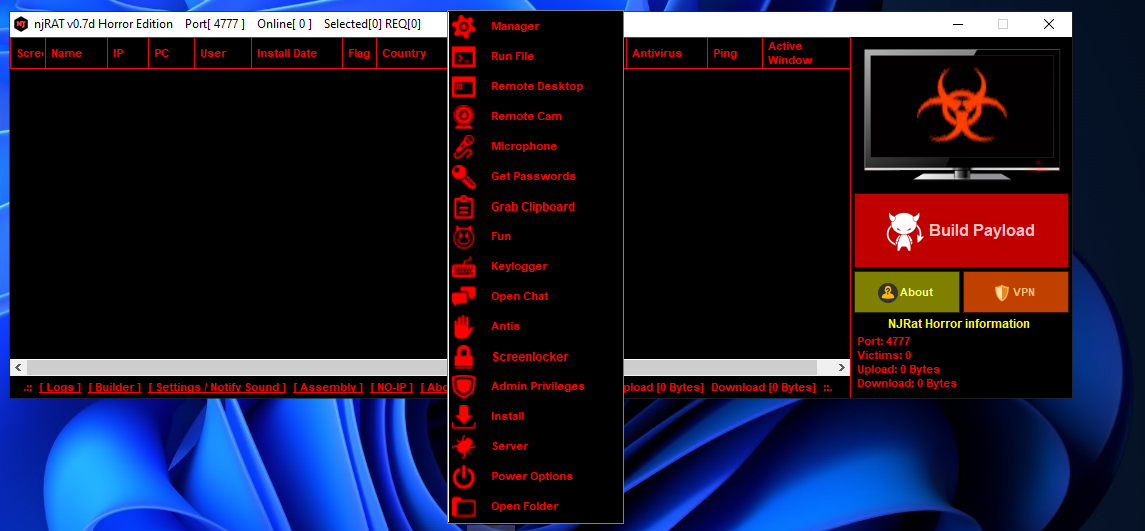Viewport: 1145px width, 531px height.
Task: Click the devil smiley icon for Fun
Action: click(x=464, y=237)
